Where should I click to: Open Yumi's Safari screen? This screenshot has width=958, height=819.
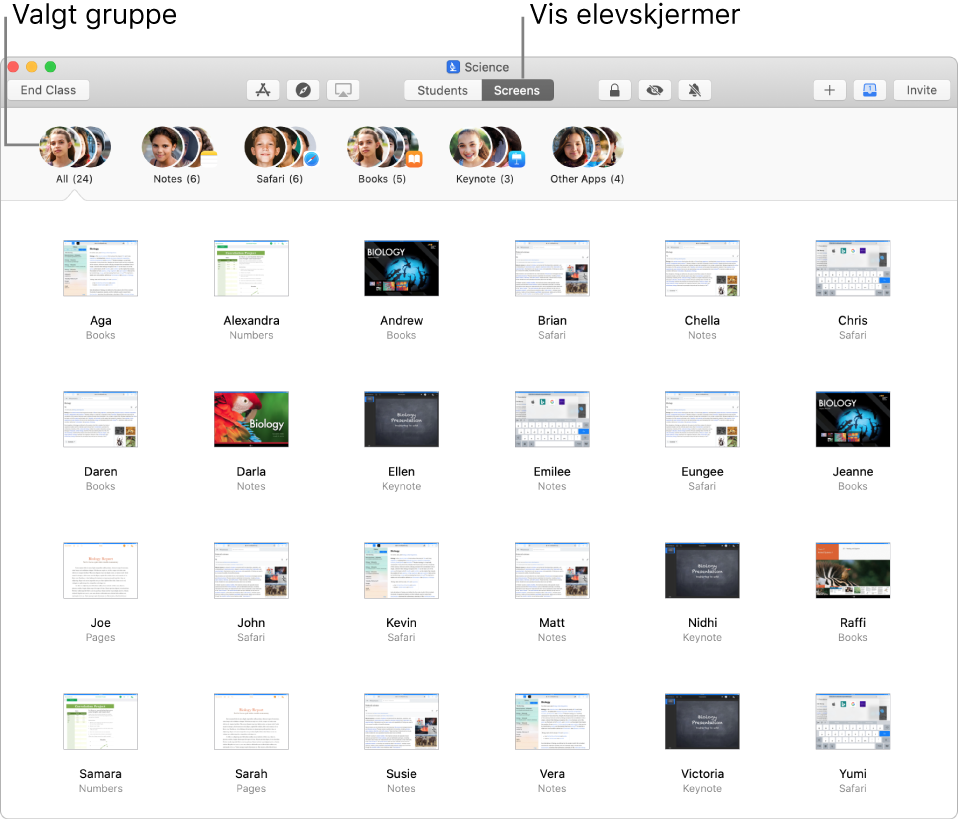(852, 721)
